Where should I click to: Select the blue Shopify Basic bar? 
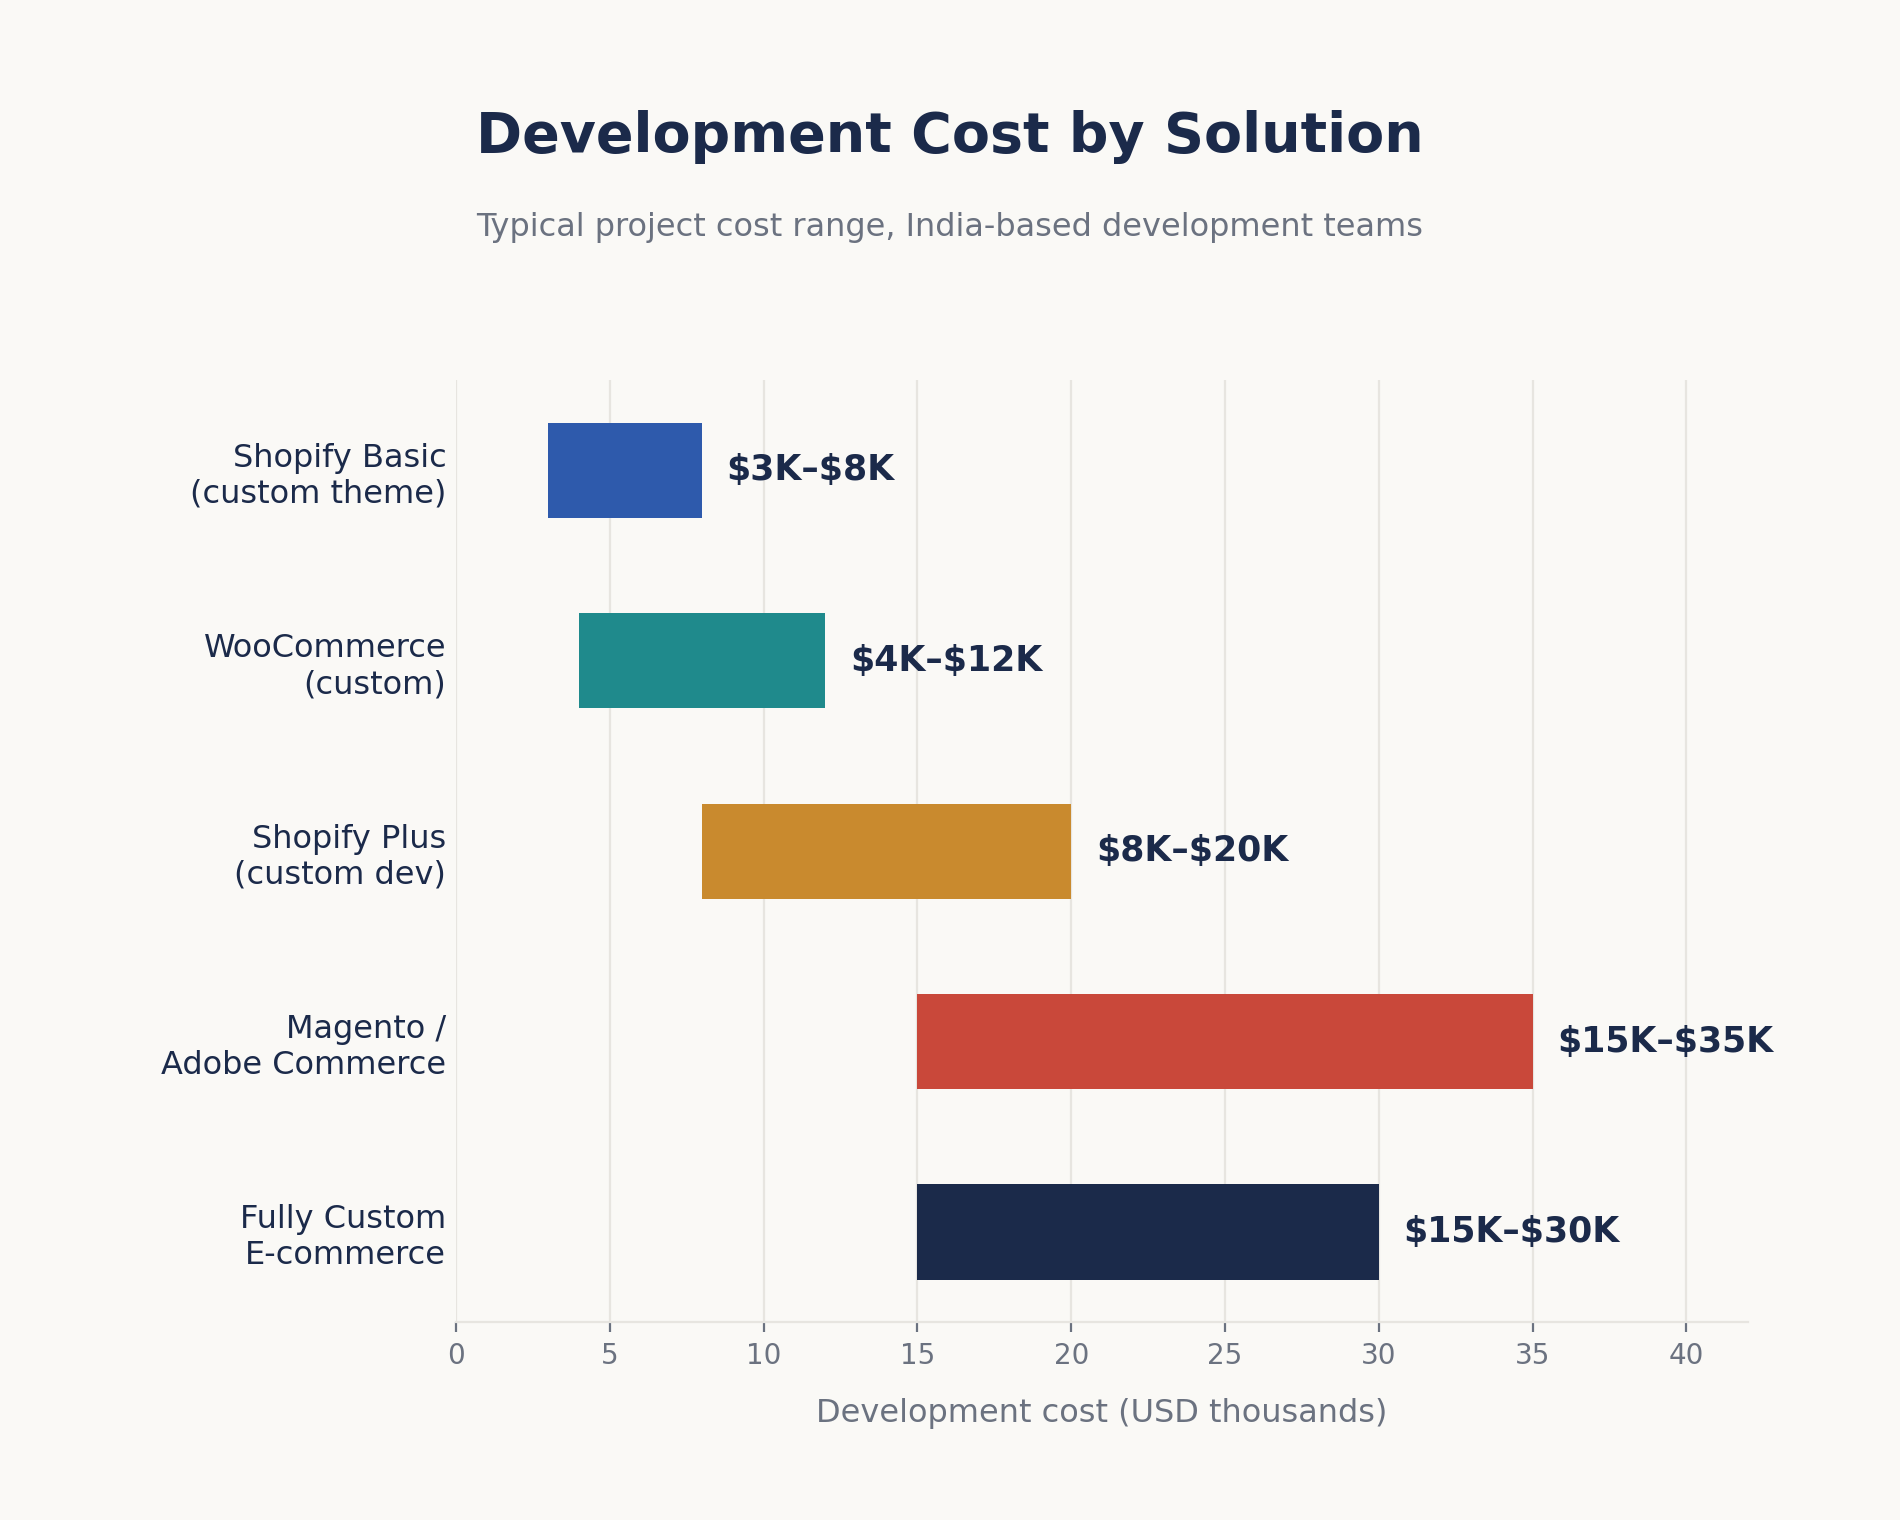[625, 470]
